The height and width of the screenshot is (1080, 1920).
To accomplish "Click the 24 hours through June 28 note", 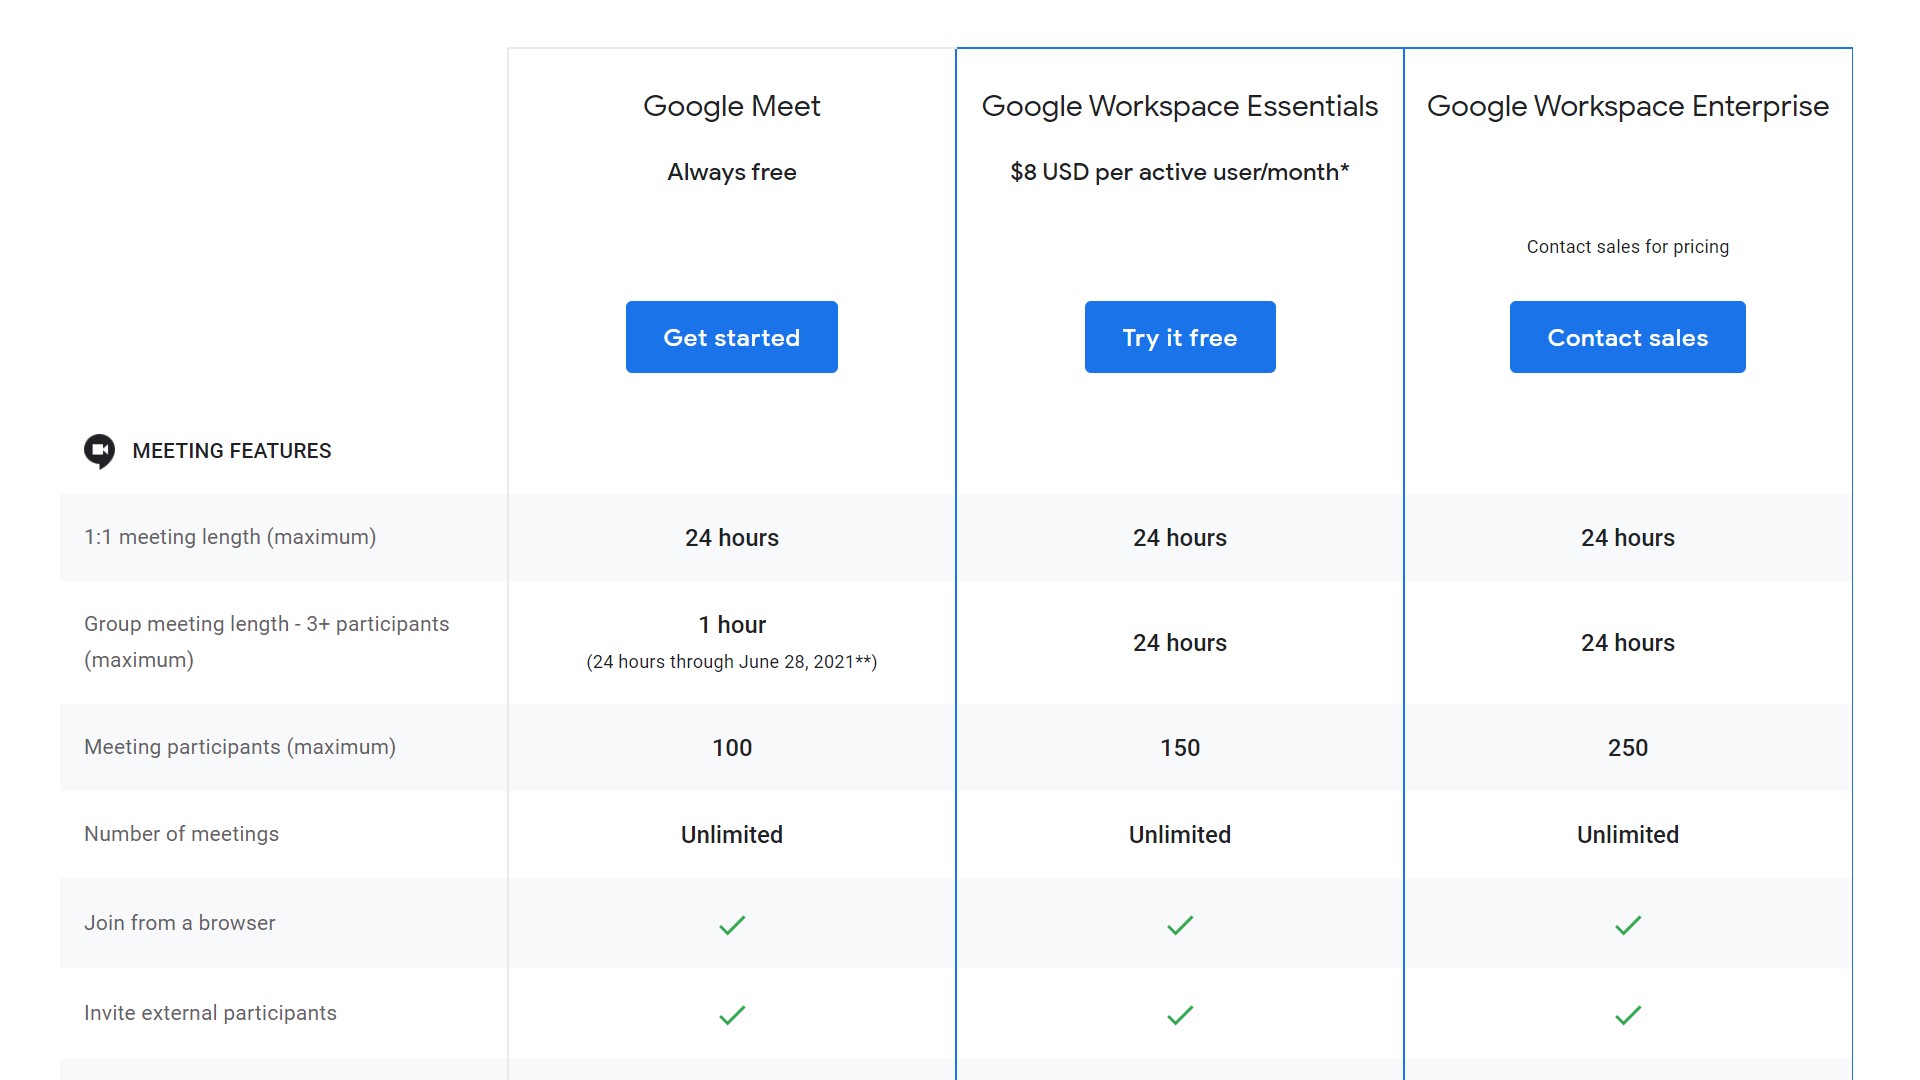I will pyautogui.click(x=731, y=662).
